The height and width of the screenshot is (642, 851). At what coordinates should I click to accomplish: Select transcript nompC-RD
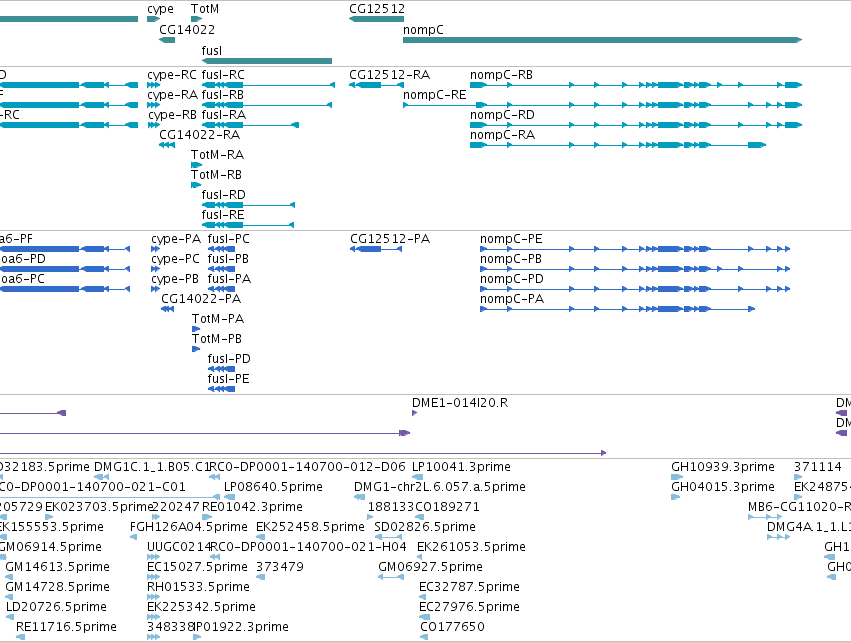(636, 125)
